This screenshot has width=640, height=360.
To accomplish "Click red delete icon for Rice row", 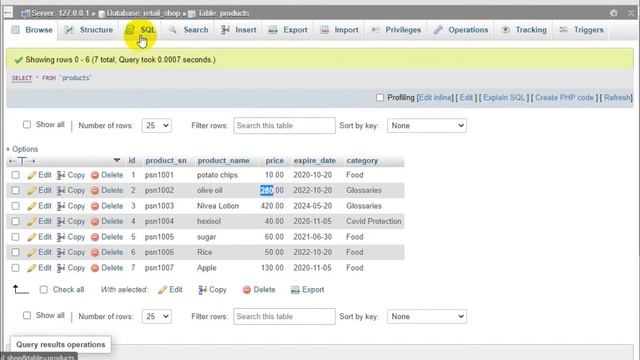I will click(x=95, y=253).
